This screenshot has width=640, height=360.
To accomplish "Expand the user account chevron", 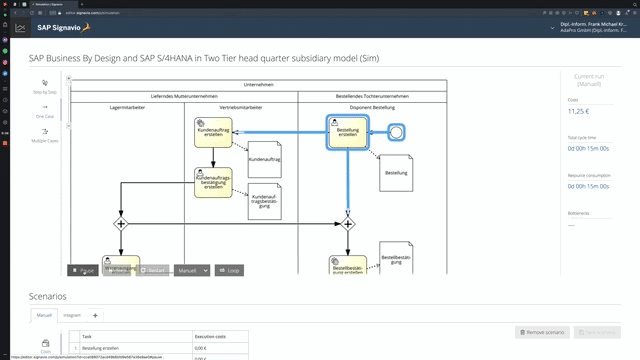I will click(x=552, y=28).
